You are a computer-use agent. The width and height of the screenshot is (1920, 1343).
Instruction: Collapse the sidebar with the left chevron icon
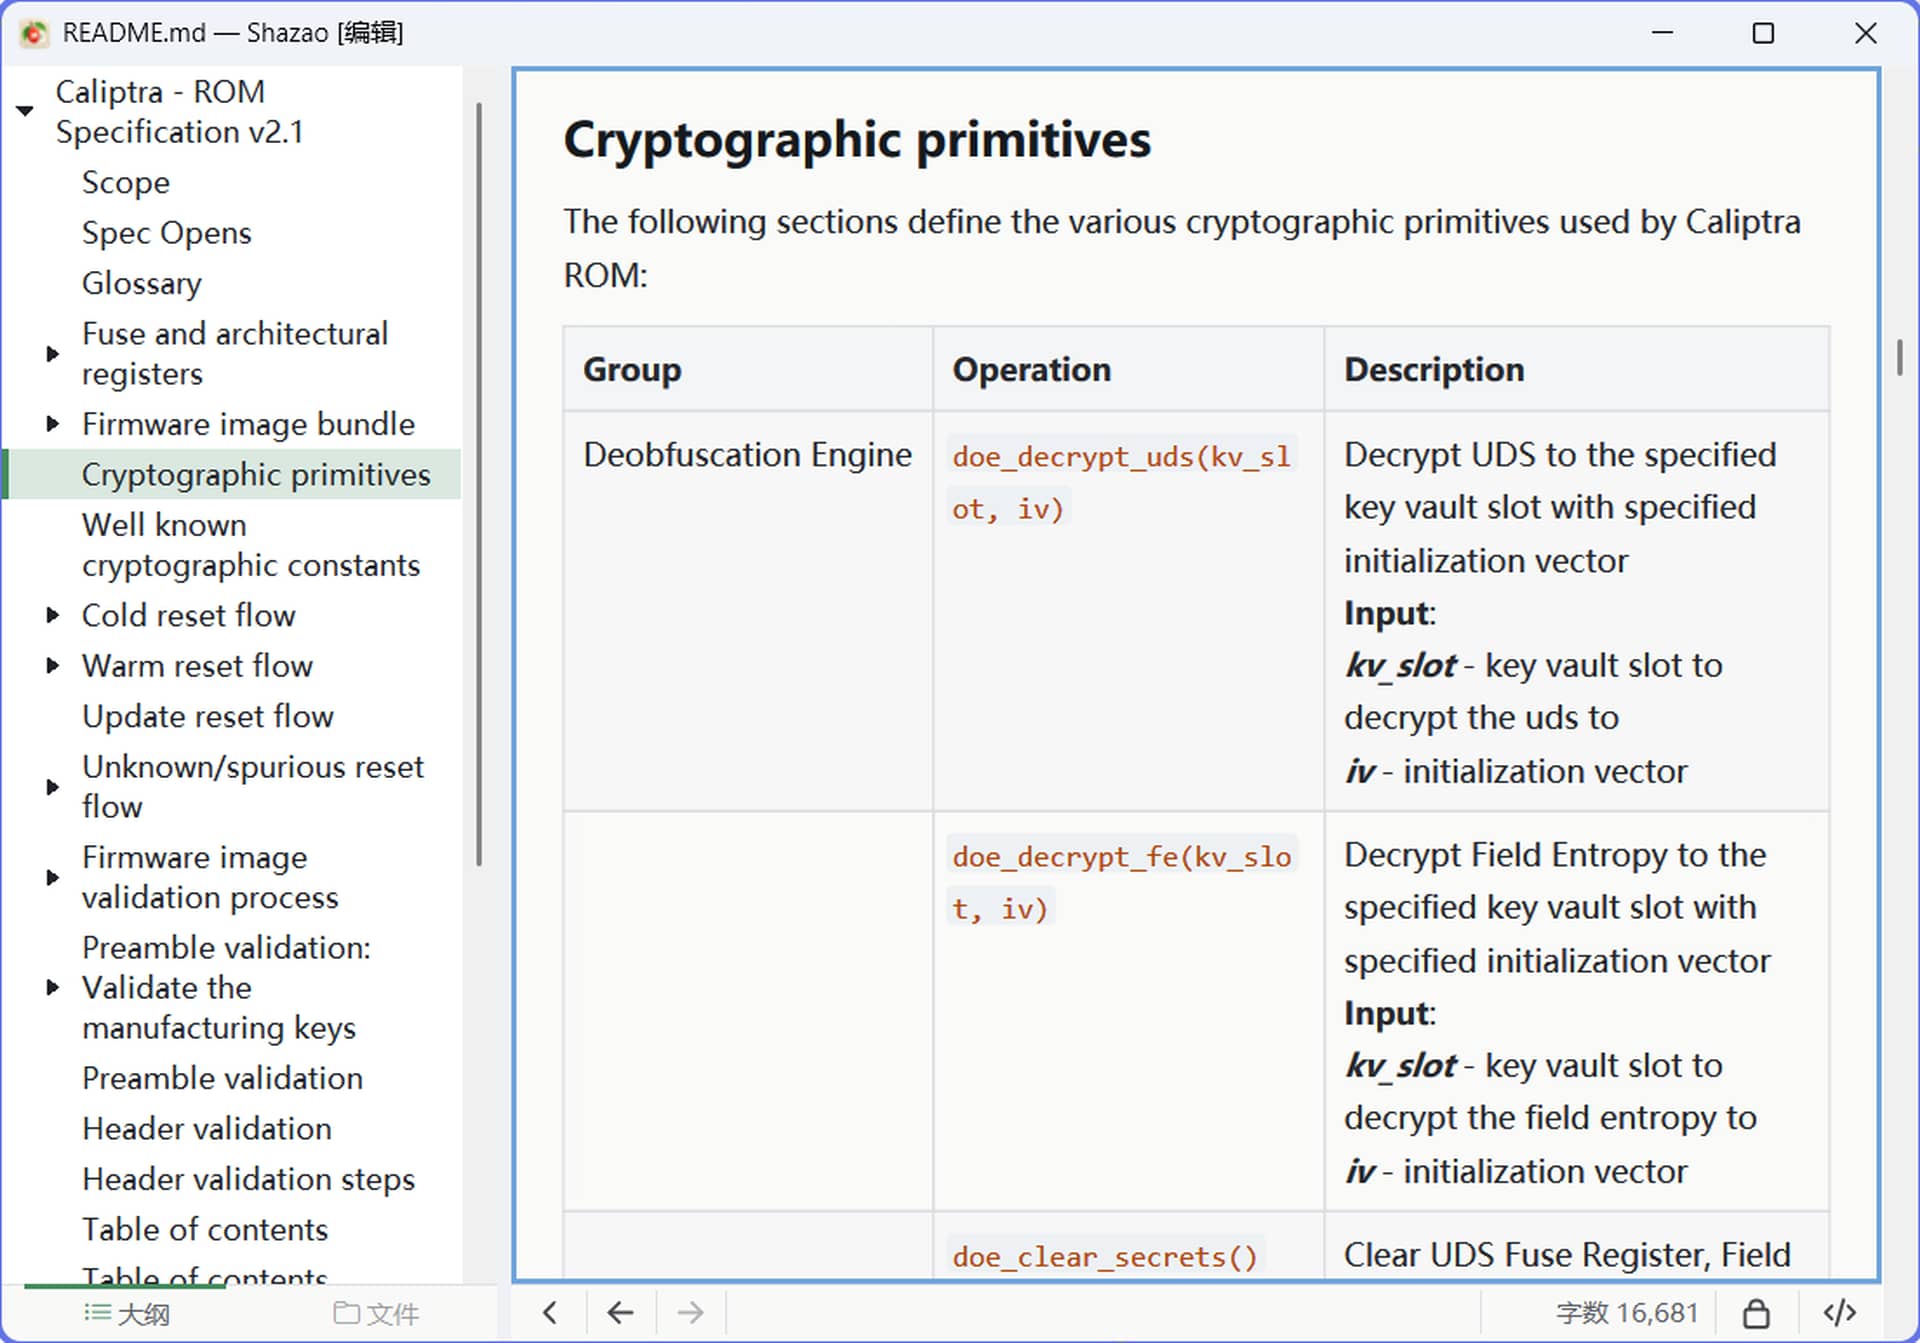click(550, 1312)
